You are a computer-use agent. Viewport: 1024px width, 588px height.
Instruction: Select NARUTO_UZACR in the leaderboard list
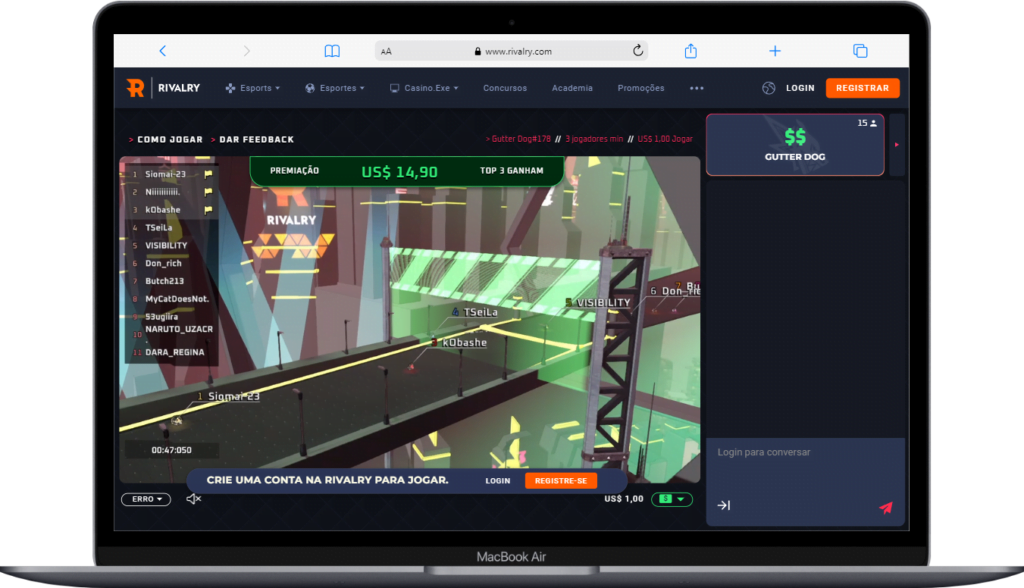pos(179,329)
